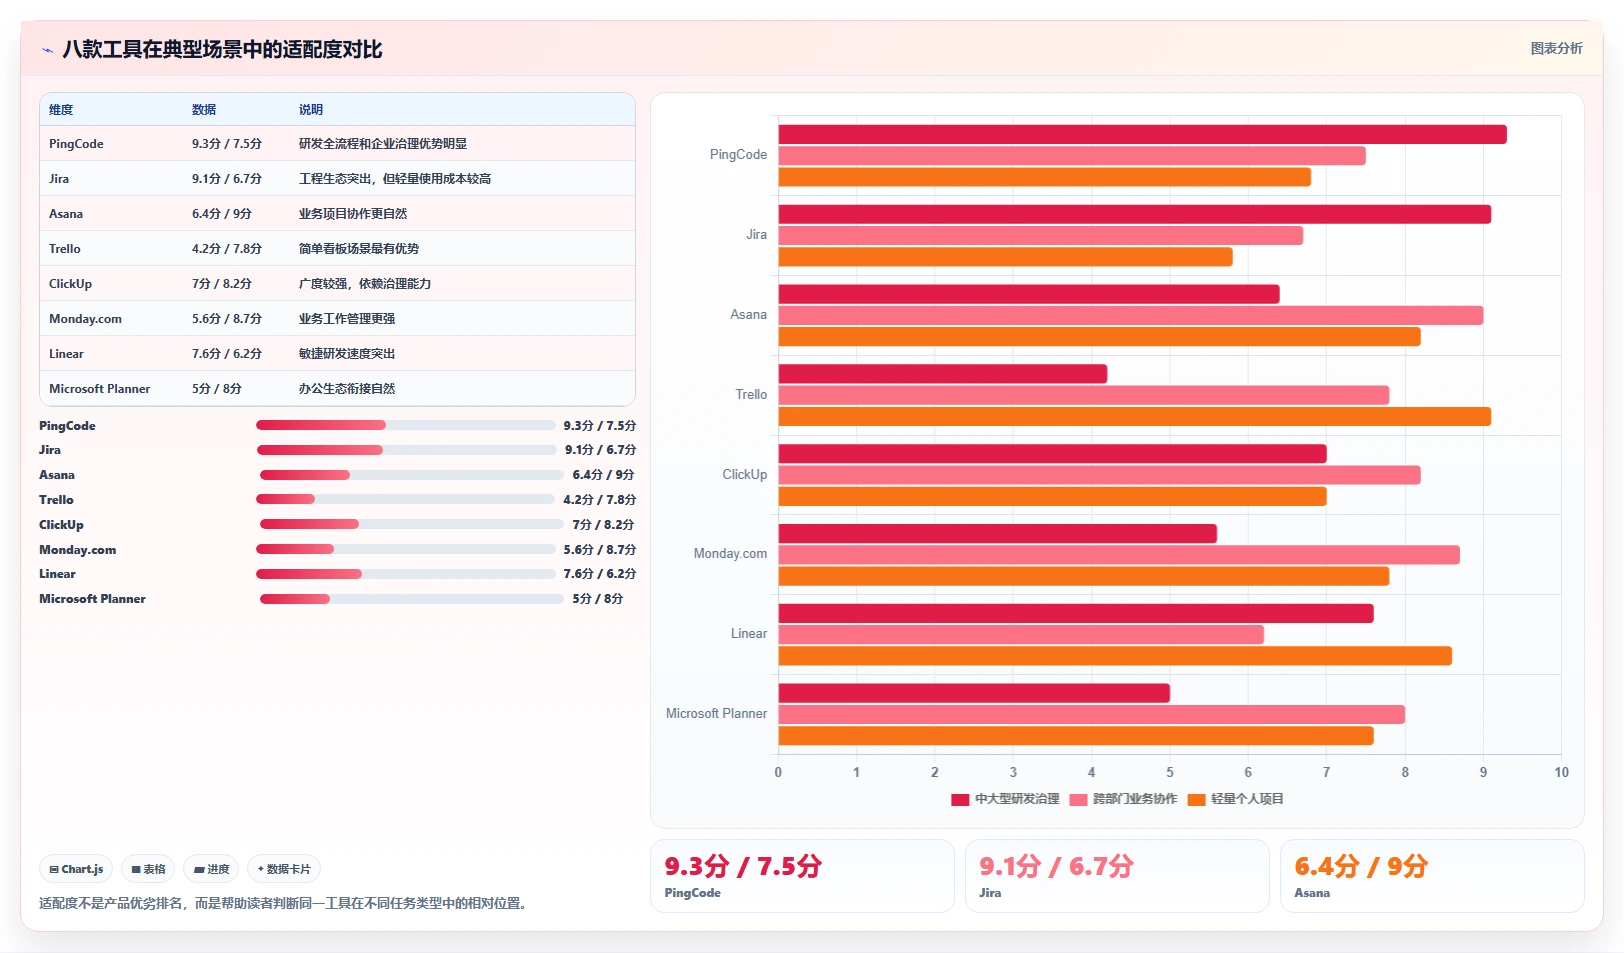This screenshot has height=953, width=1624.
Task: Click the Monday.com label in progress list
Action: 77,550
